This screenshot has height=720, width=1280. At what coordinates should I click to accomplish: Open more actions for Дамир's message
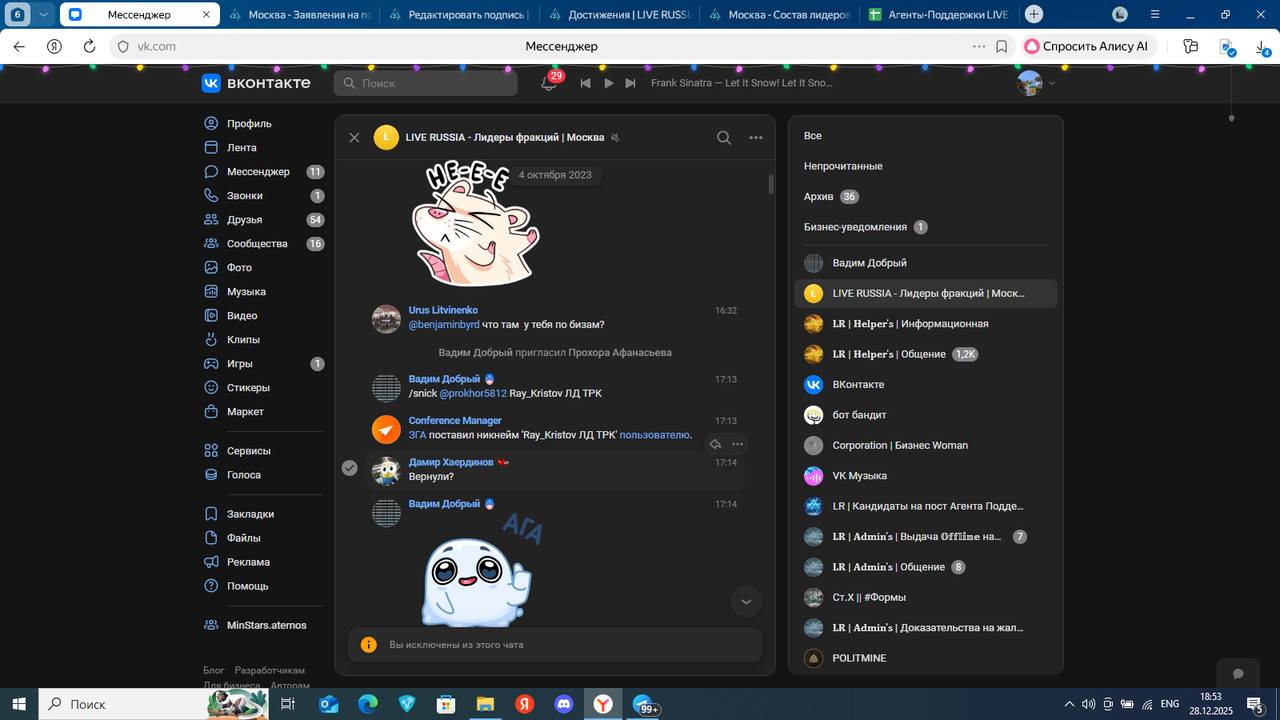[737, 444]
